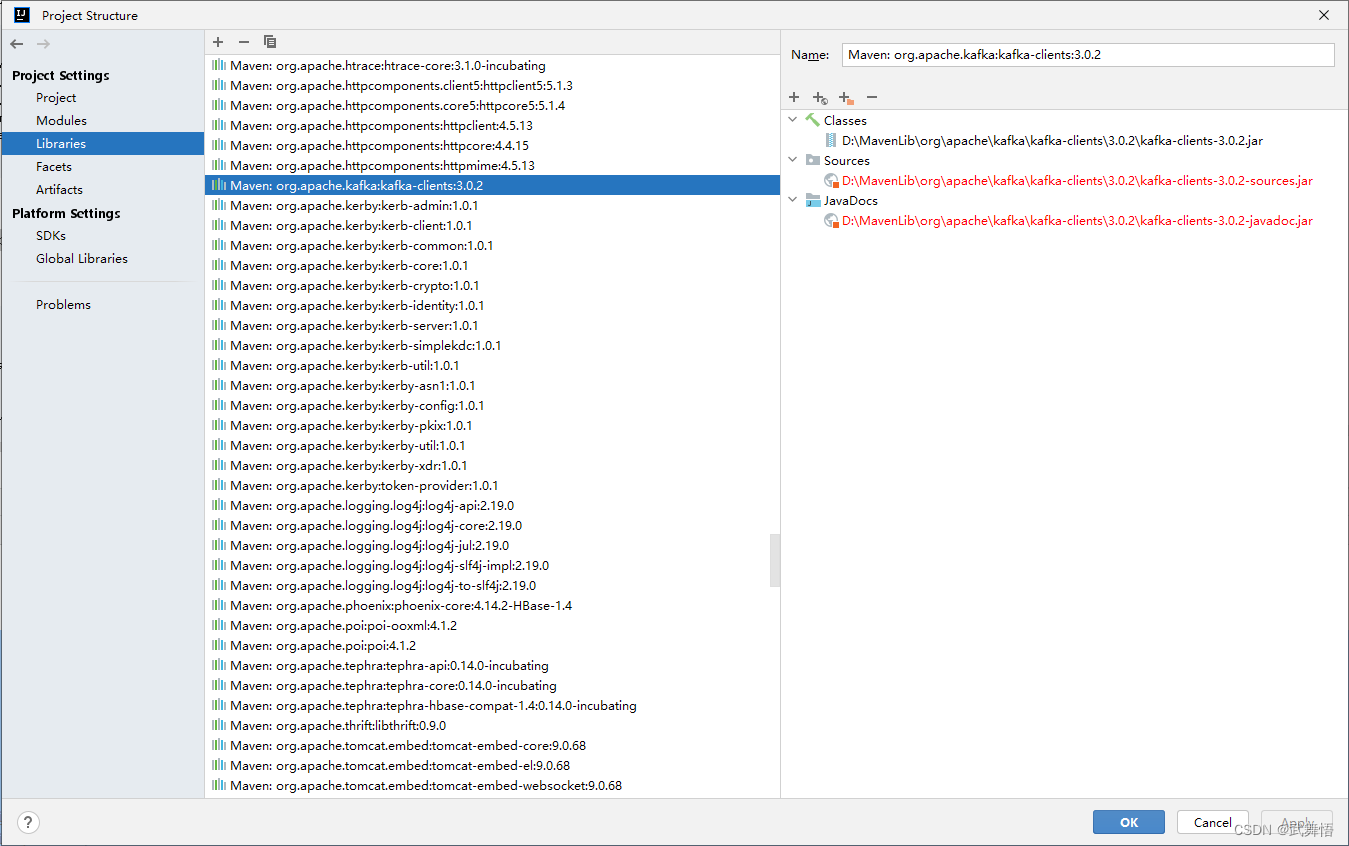Screen dimensions: 1349x846
Task: Click library icon of phoenix-core row
Action: (219, 605)
